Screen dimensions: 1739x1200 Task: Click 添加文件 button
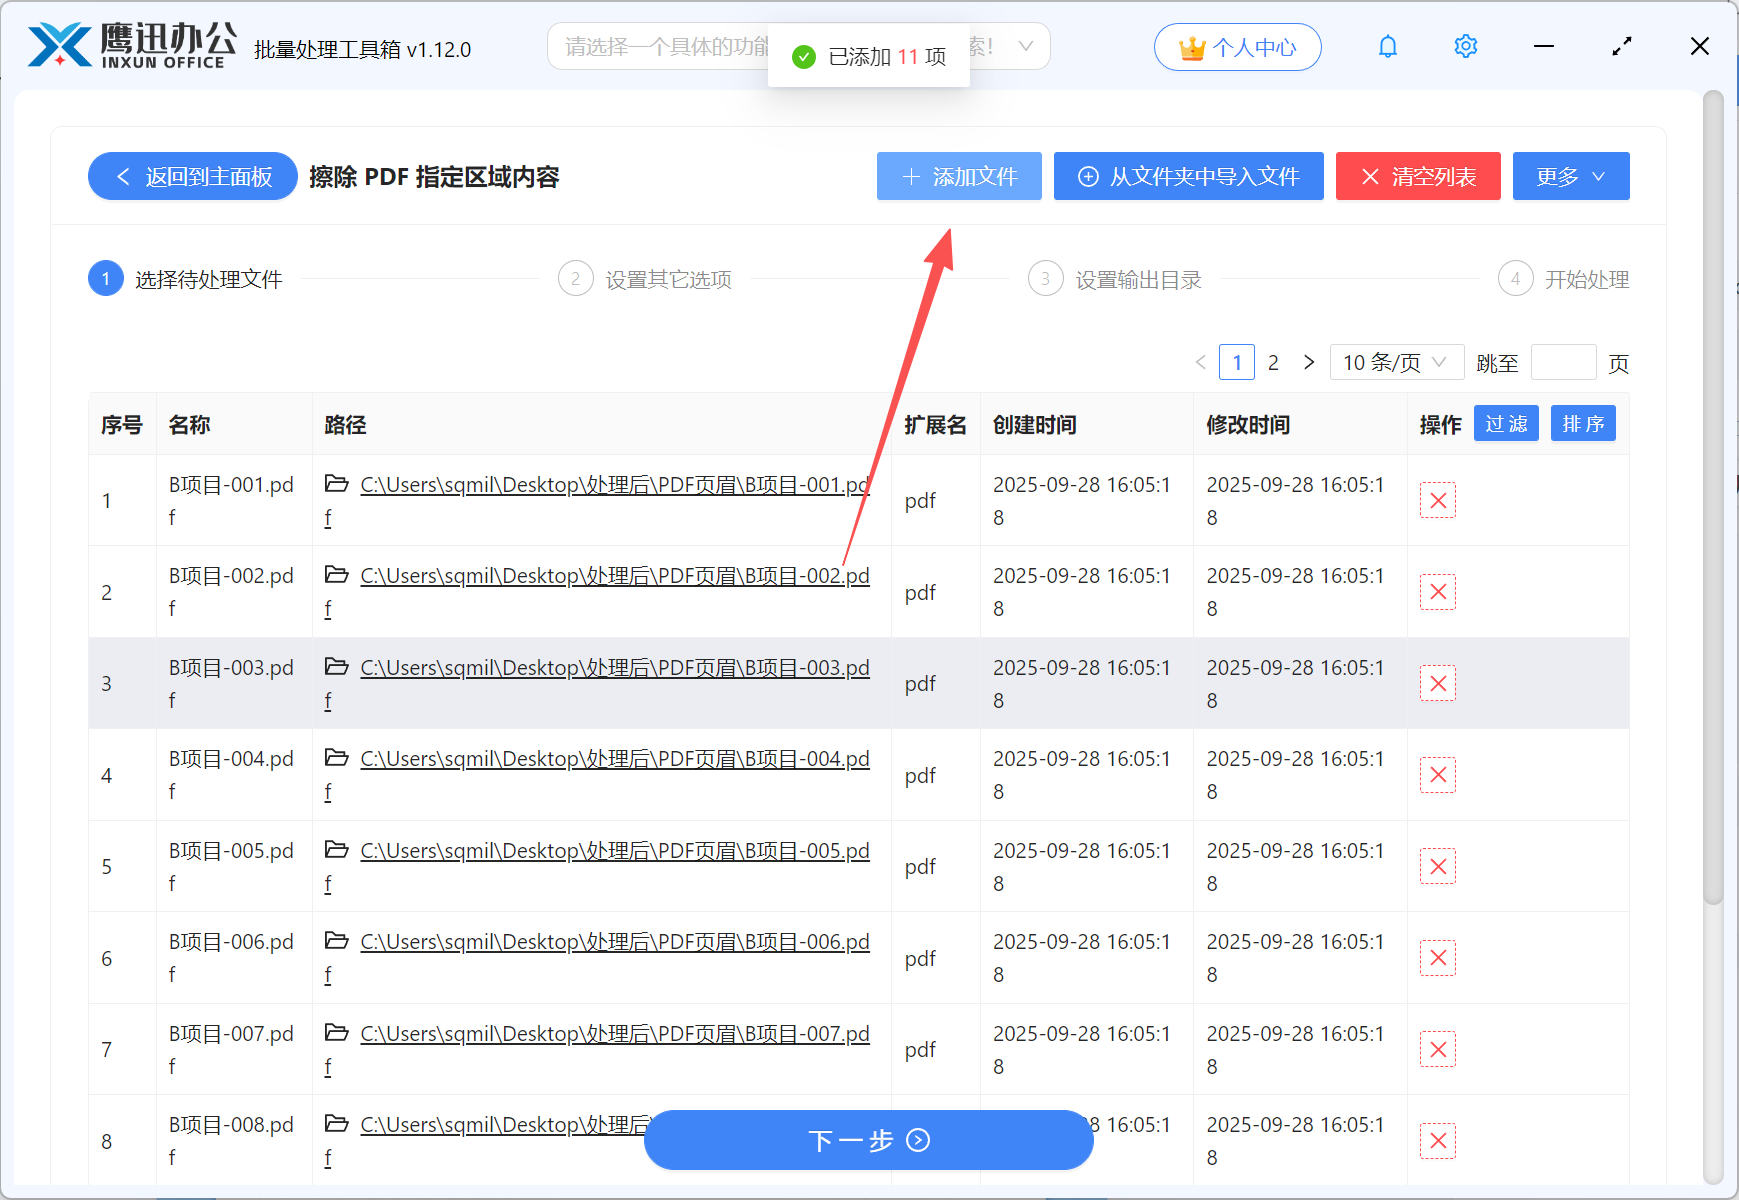tap(959, 176)
